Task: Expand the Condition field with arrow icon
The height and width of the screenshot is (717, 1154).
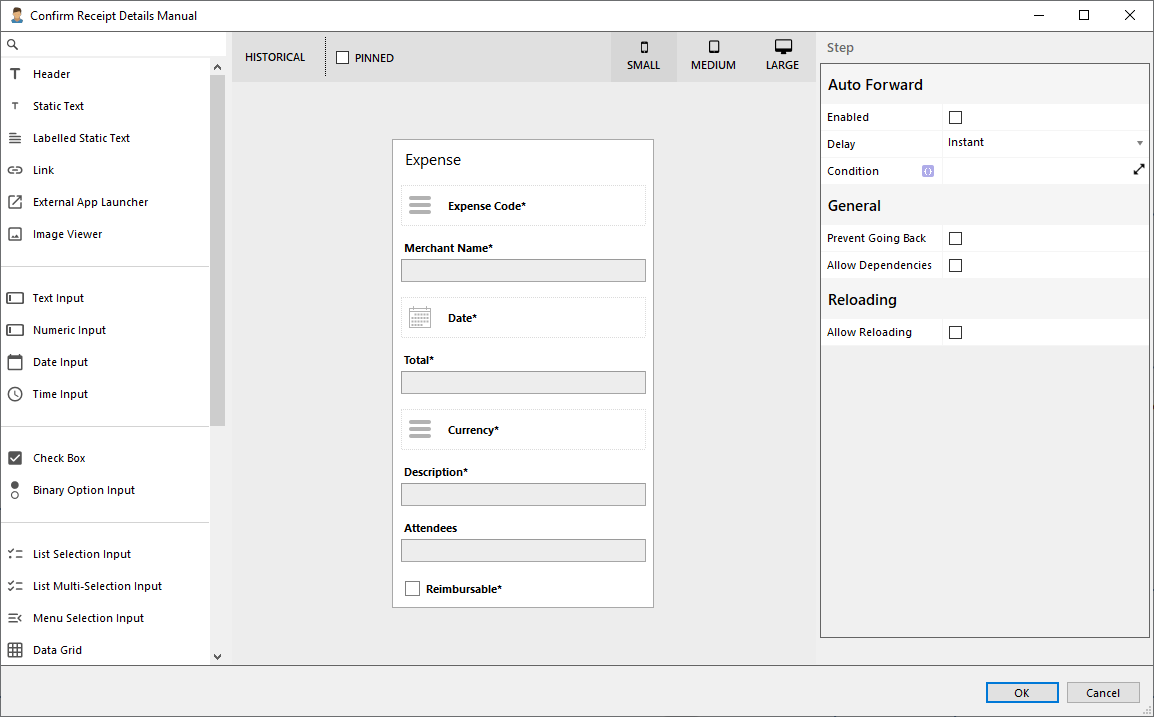Action: pyautogui.click(x=1138, y=170)
